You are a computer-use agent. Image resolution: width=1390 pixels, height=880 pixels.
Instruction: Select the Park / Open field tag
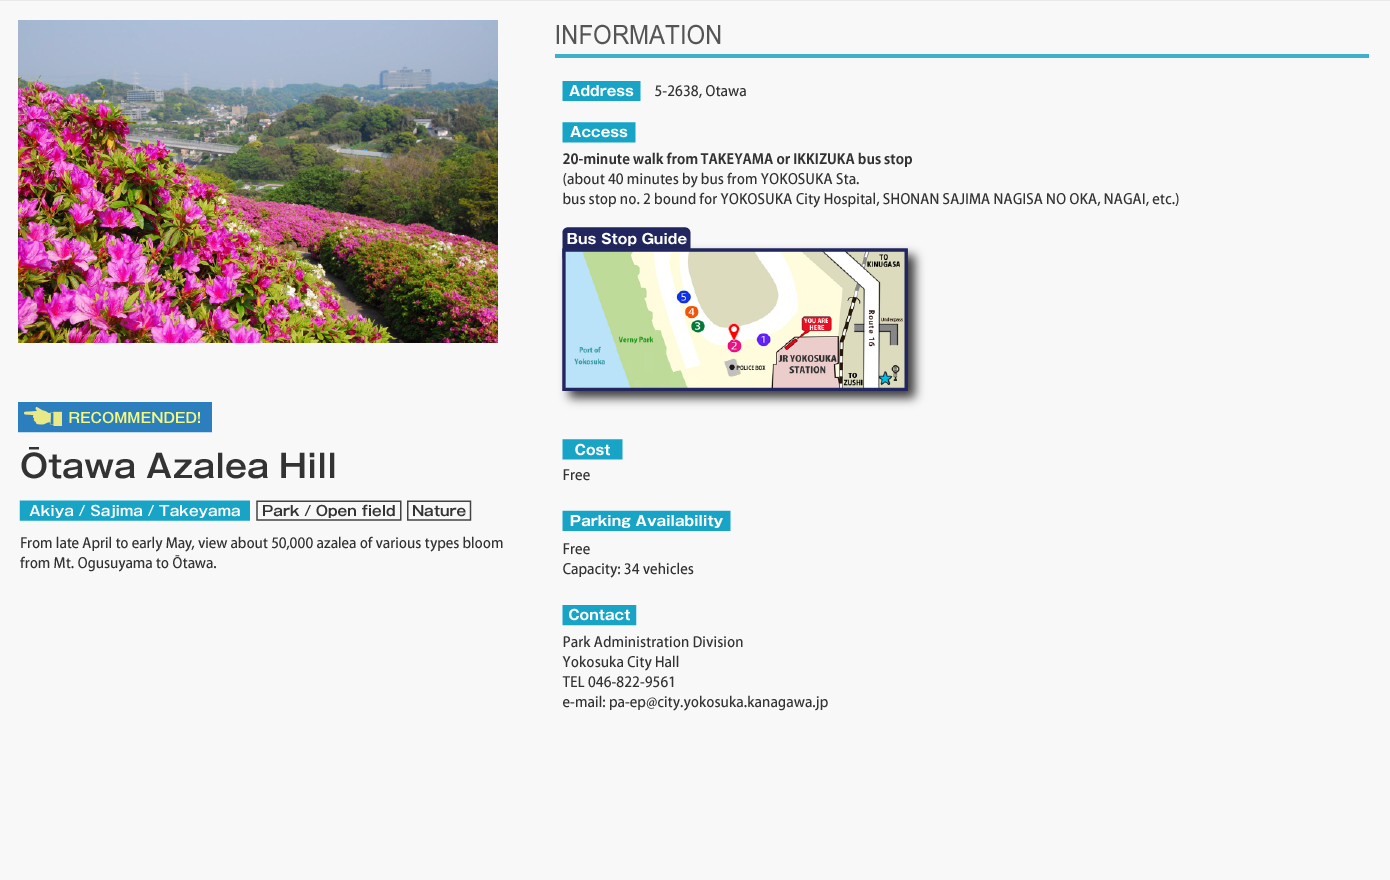click(329, 511)
